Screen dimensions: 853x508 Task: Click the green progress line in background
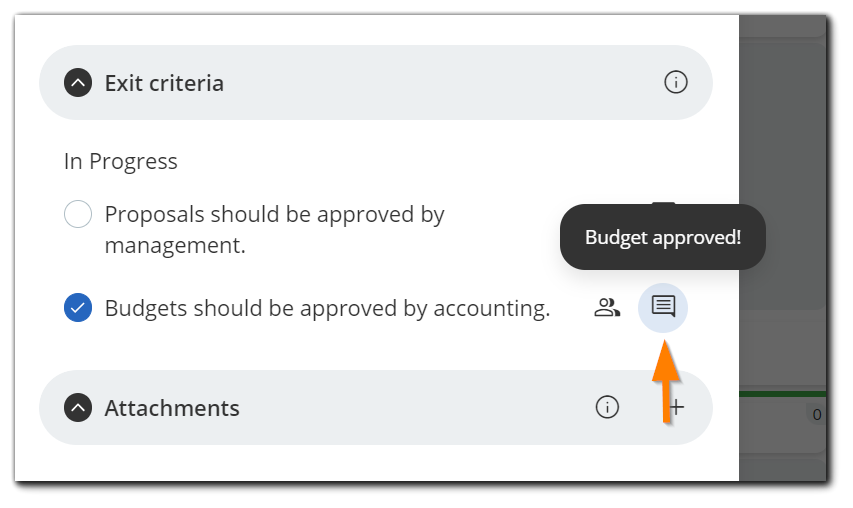pos(782,394)
